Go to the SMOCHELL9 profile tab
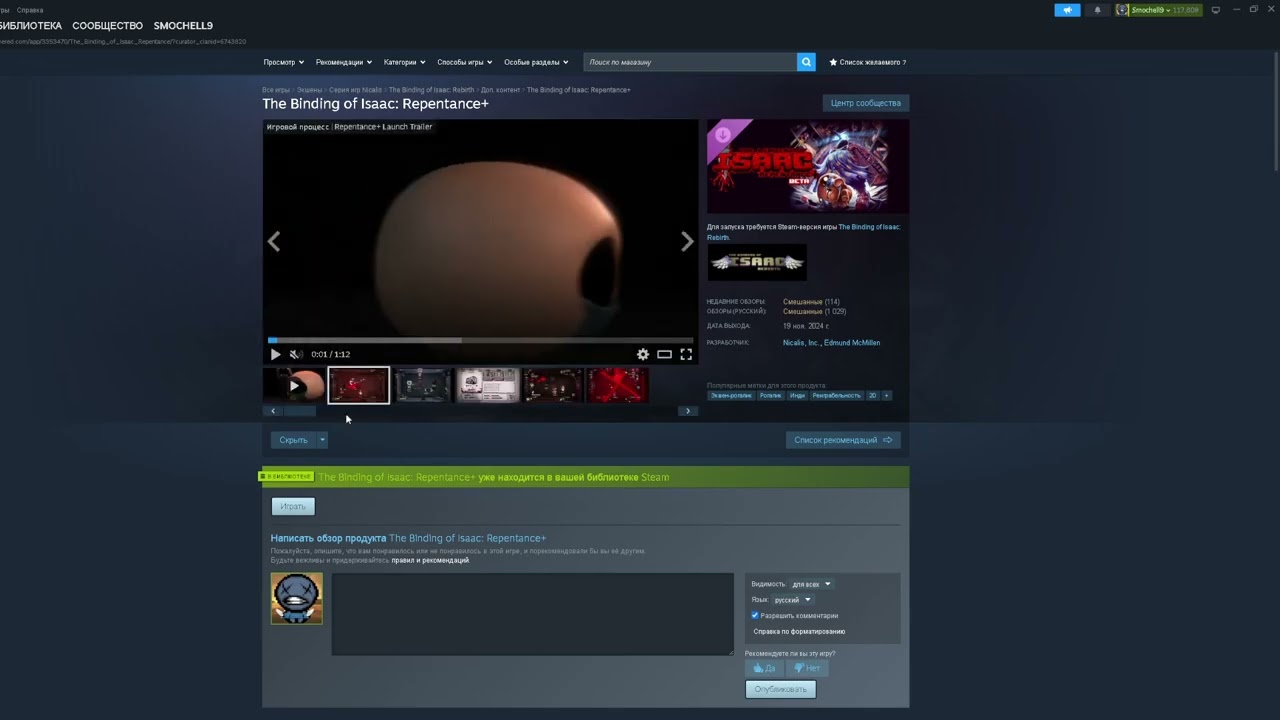Screen dimensions: 1280x720 coord(183,26)
